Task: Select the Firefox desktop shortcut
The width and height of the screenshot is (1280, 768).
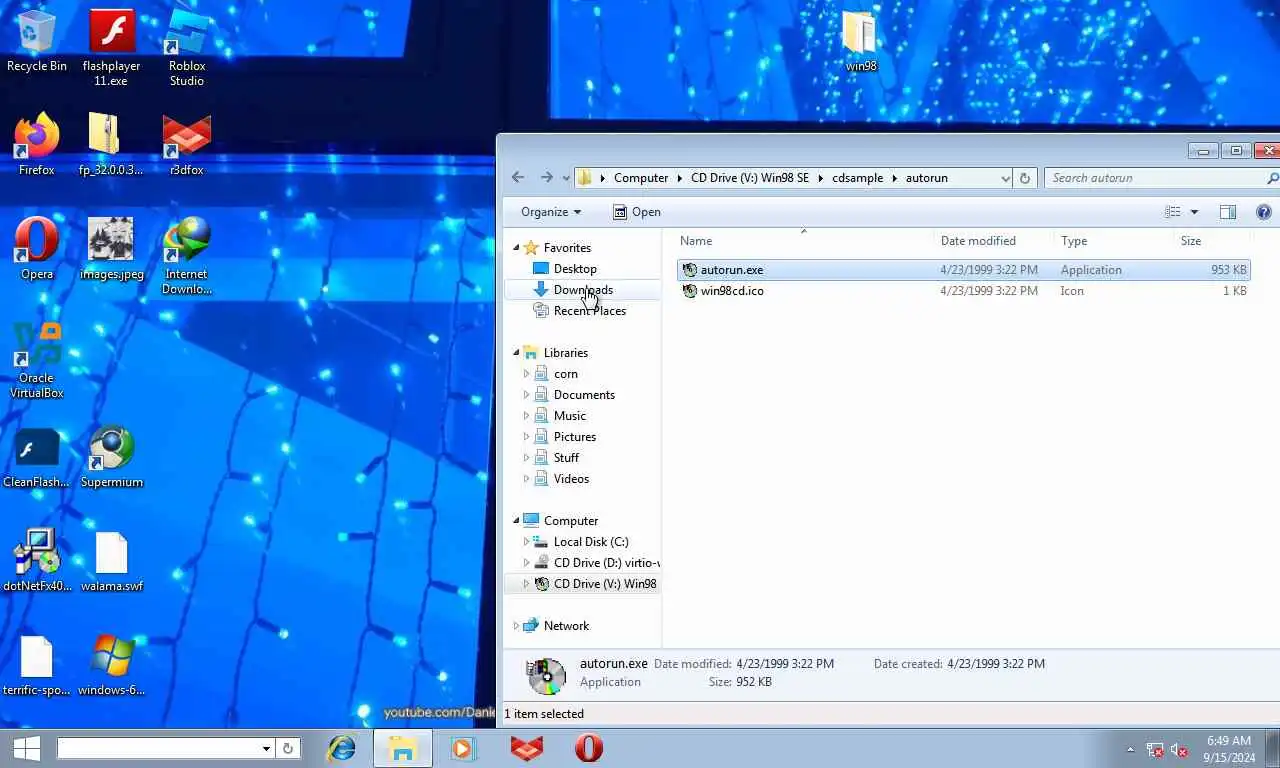Action: click(x=36, y=144)
